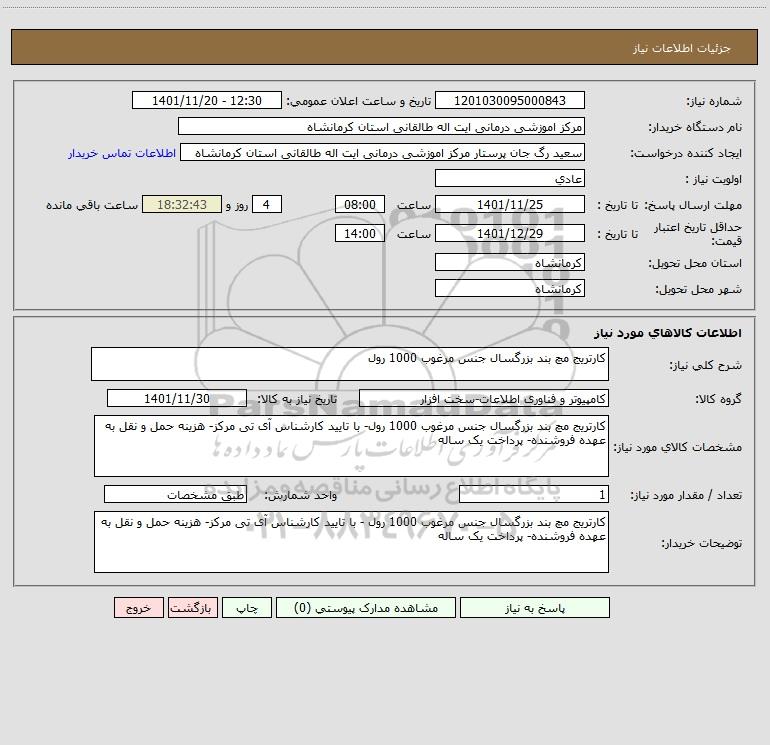Click the استان محل تحویل label
Viewport: 770px width, 745px height.
[695, 263]
